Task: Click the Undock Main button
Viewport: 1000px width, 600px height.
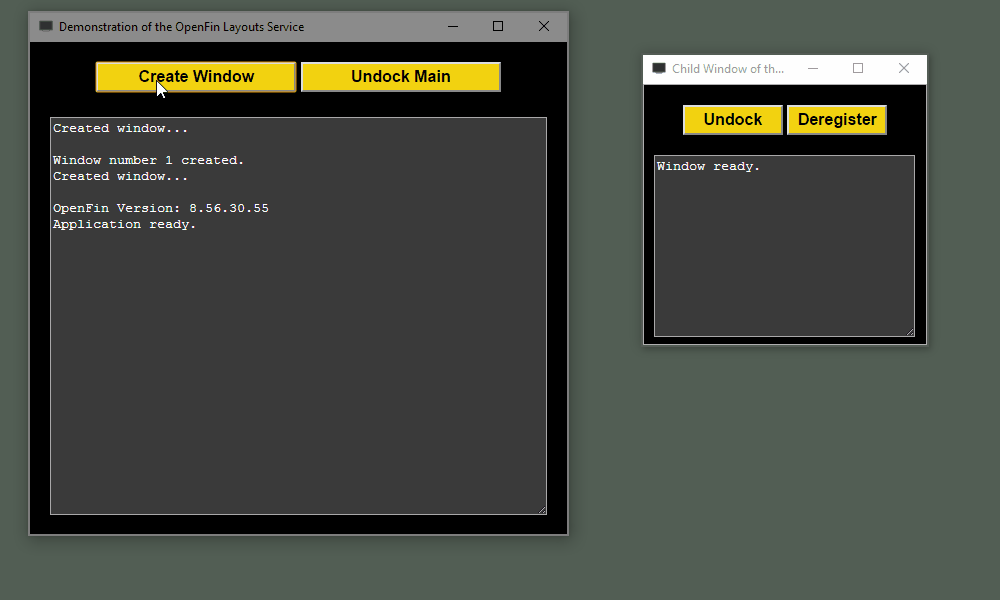Action: [401, 77]
